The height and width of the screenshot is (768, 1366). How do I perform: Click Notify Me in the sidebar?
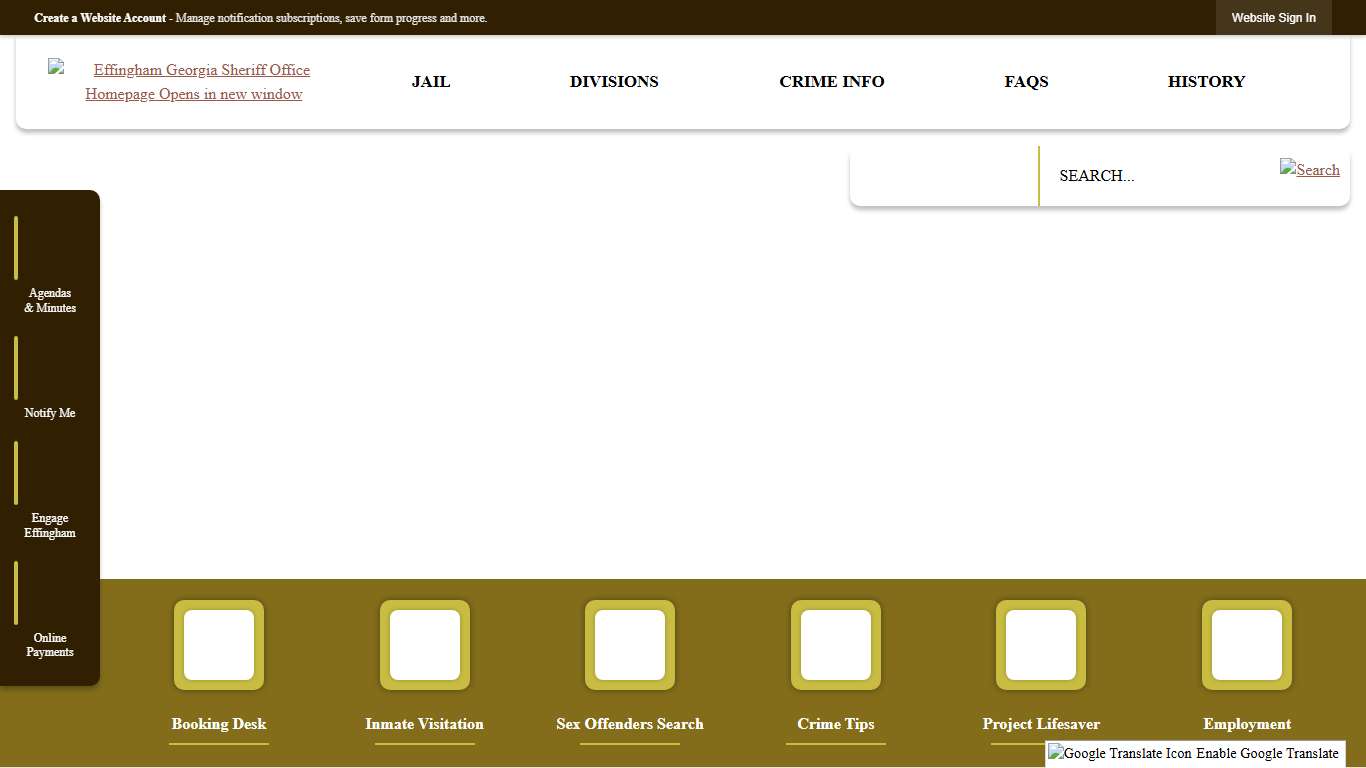[x=49, y=412]
